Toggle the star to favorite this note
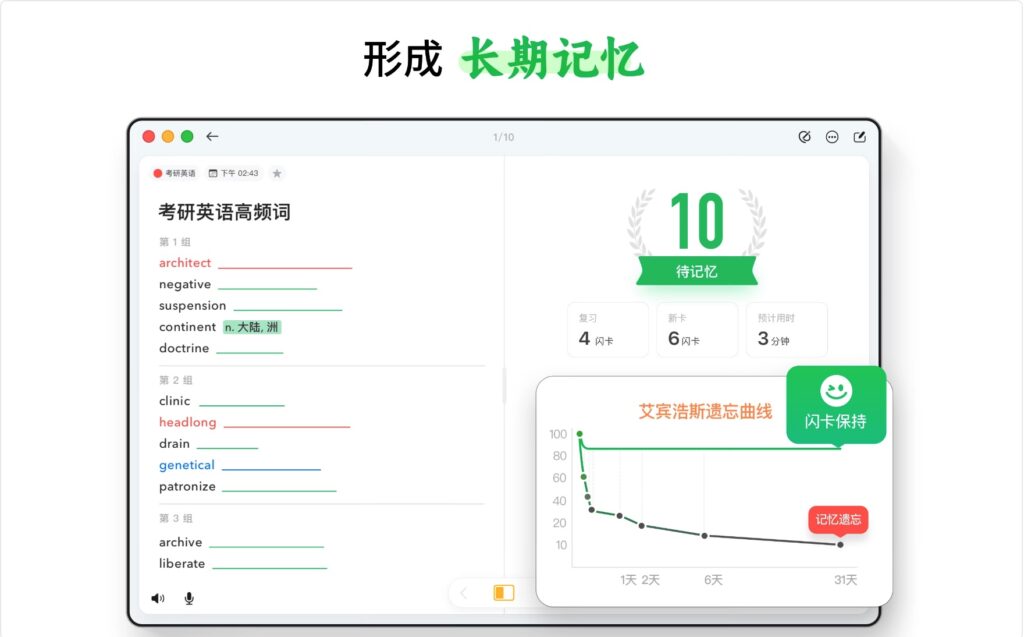 (x=277, y=172)
